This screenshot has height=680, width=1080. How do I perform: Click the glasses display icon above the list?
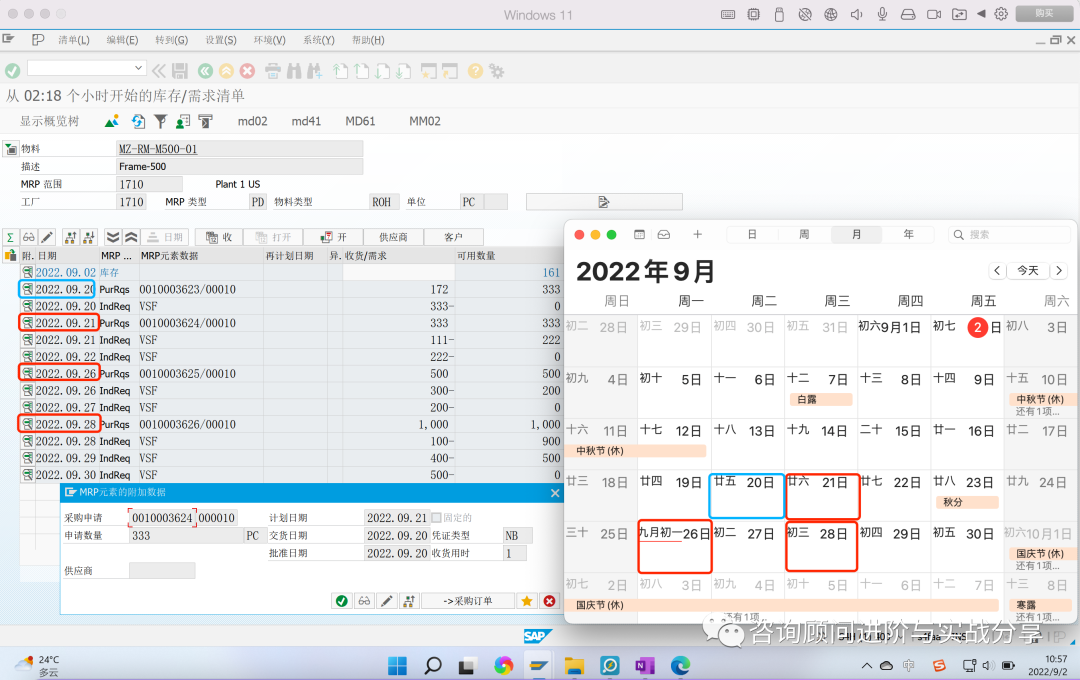28,237
